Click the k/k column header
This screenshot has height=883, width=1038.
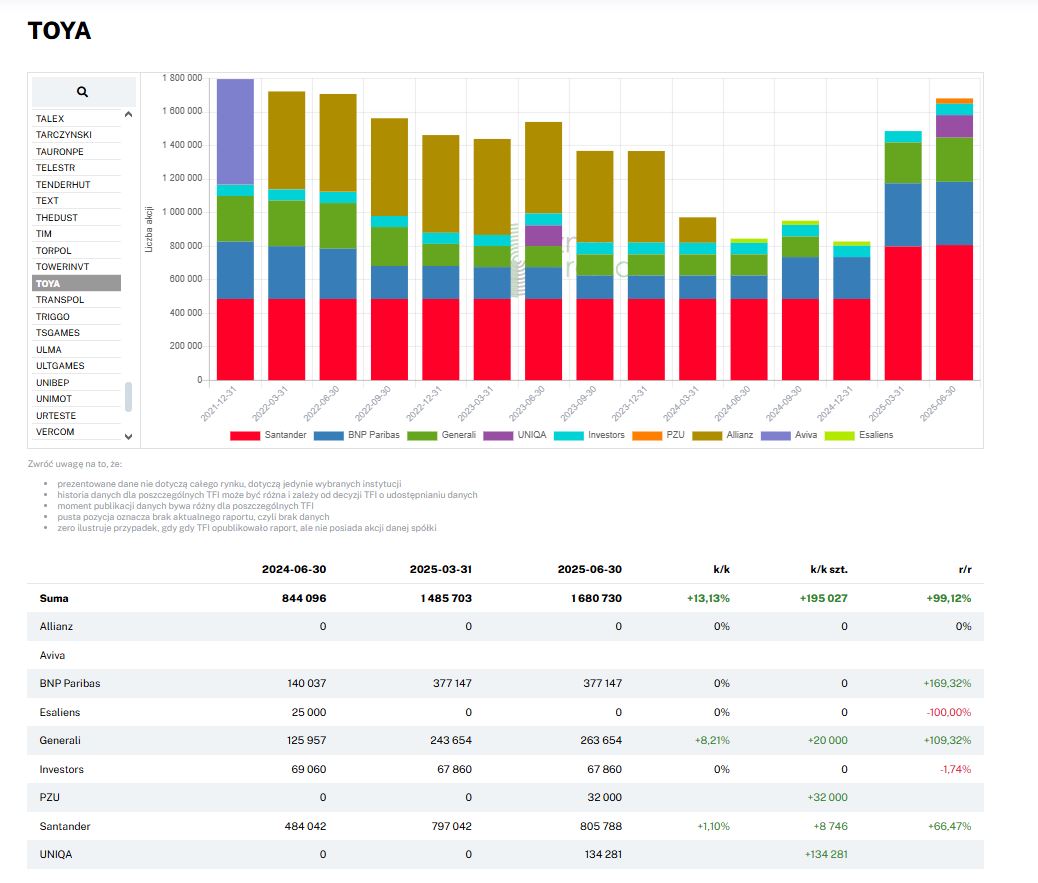722,569
